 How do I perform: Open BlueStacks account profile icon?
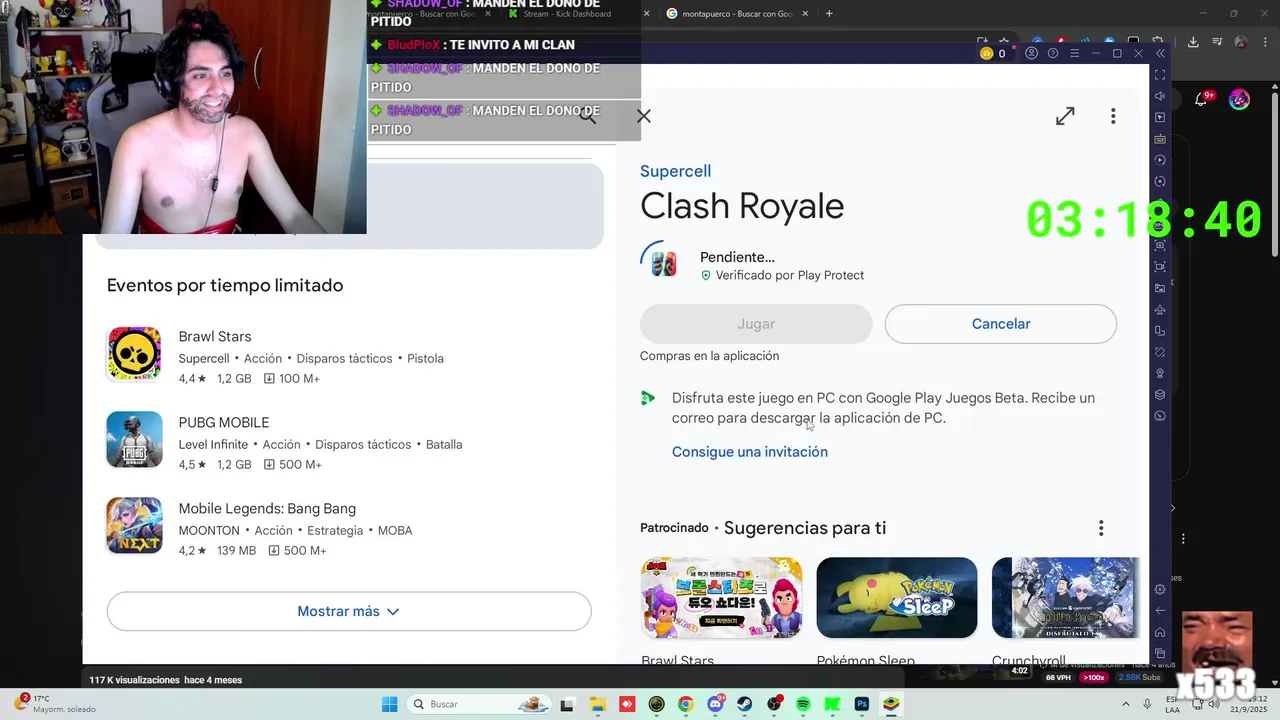pos(1032,53)
